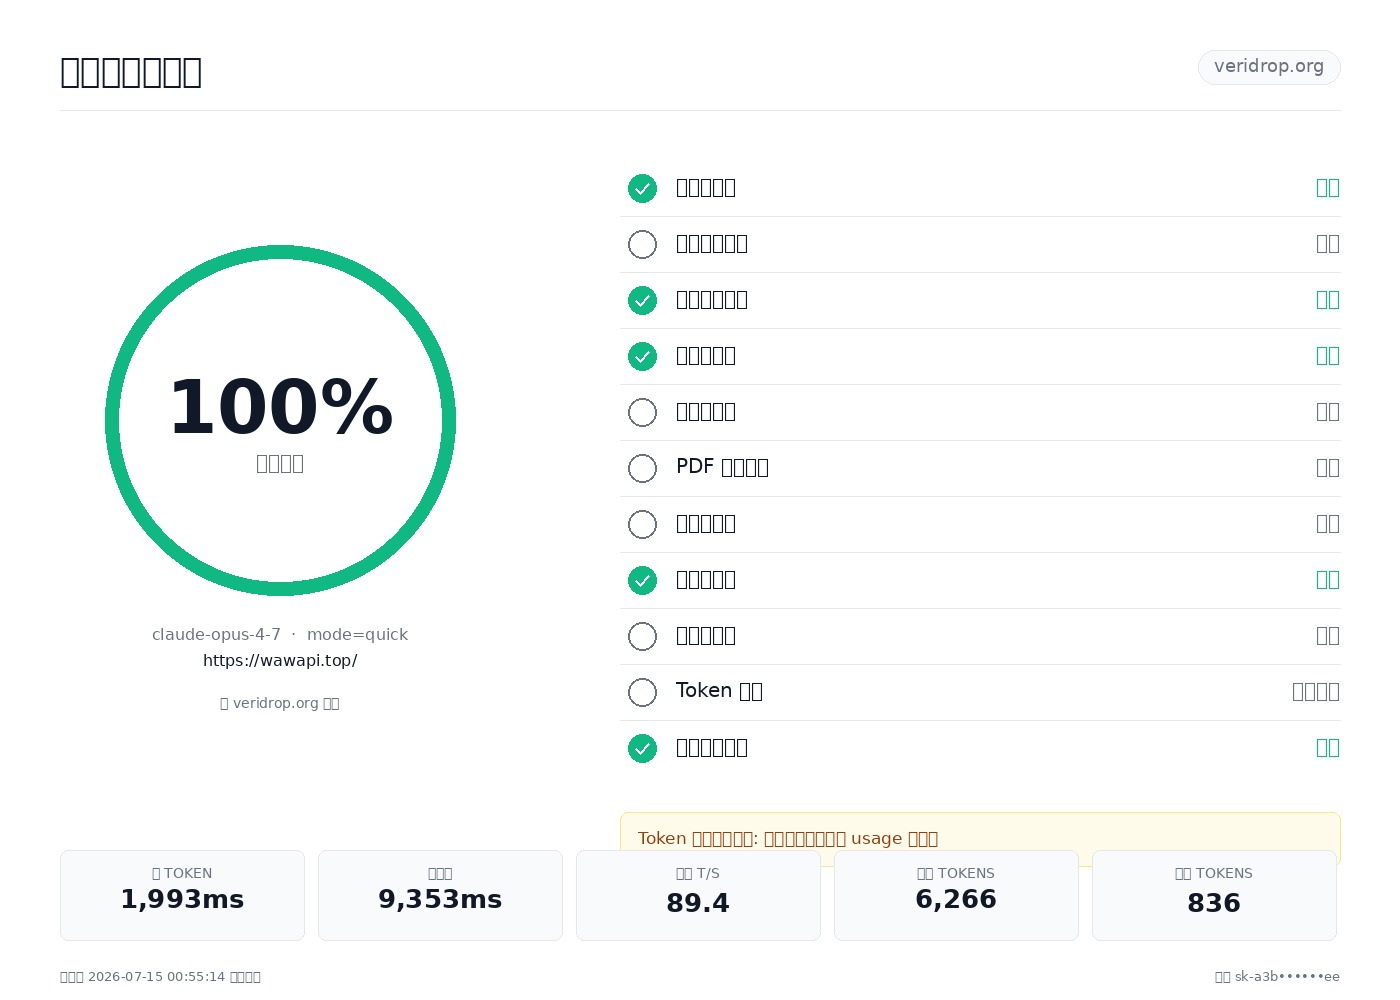Click the 6,266 TOKENS stat card

click(956, 895)
